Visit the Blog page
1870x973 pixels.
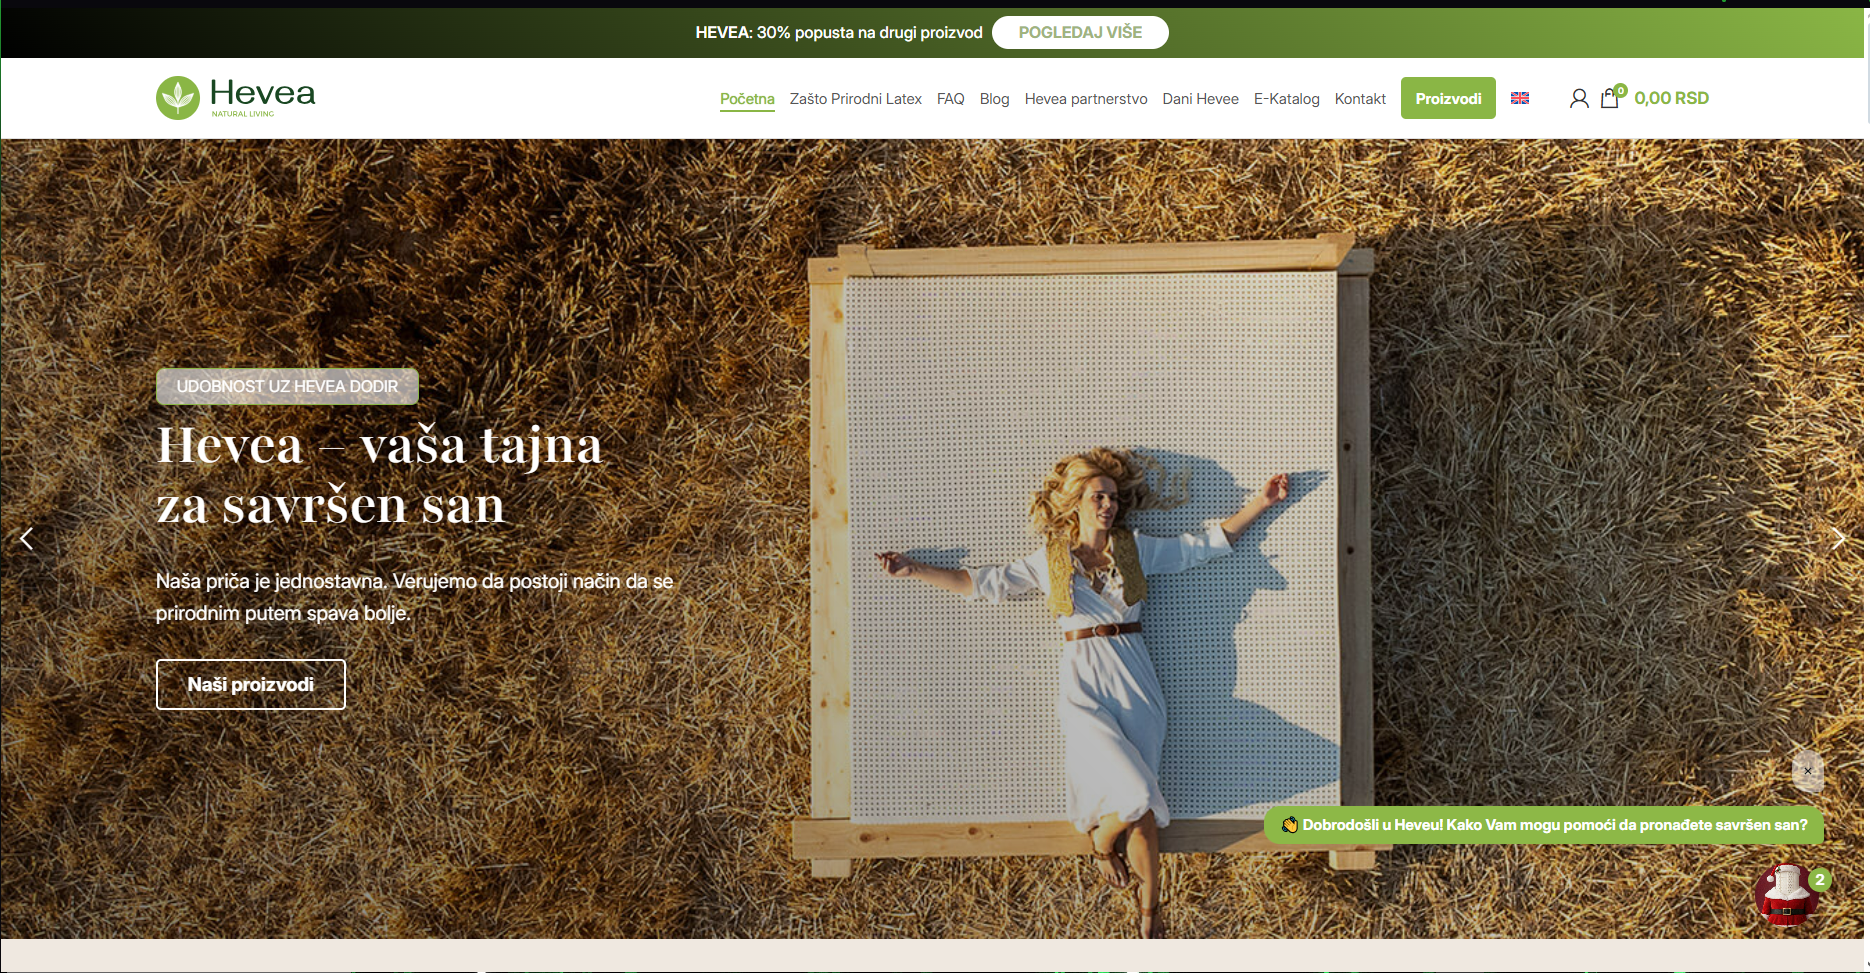tap(995, 98)
